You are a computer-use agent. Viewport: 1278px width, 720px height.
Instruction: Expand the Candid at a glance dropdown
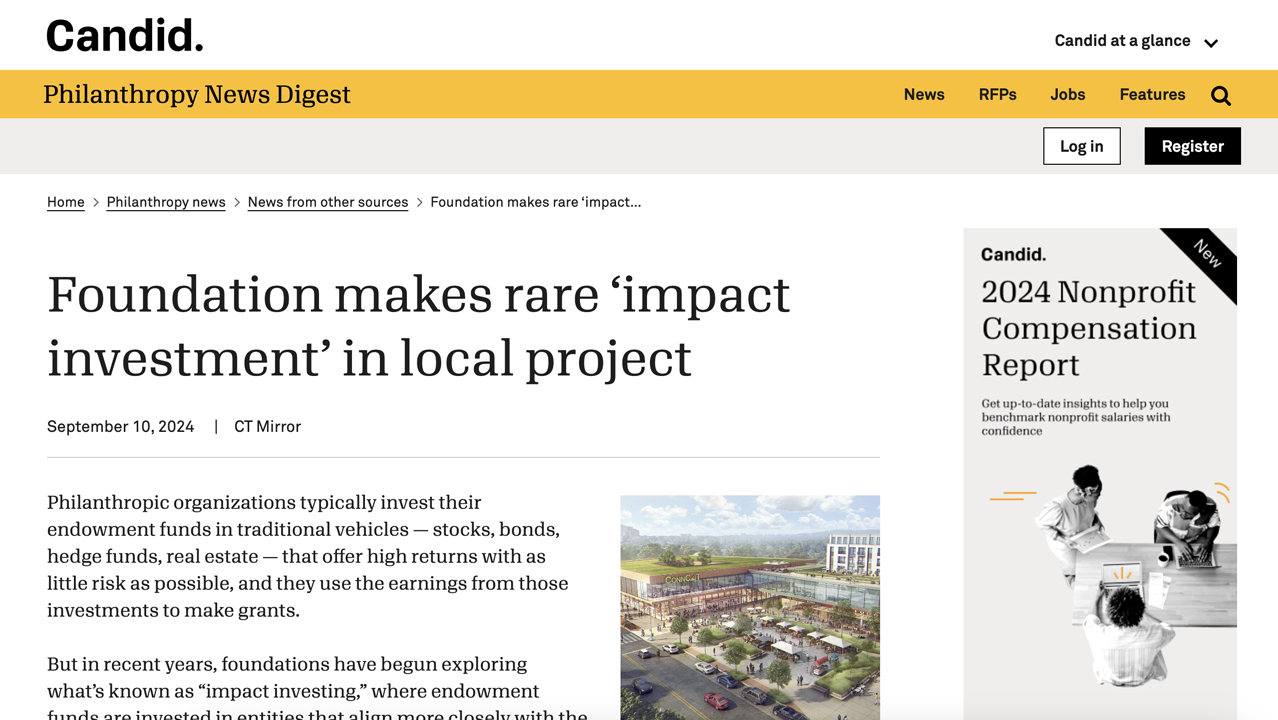[1136, 41]
